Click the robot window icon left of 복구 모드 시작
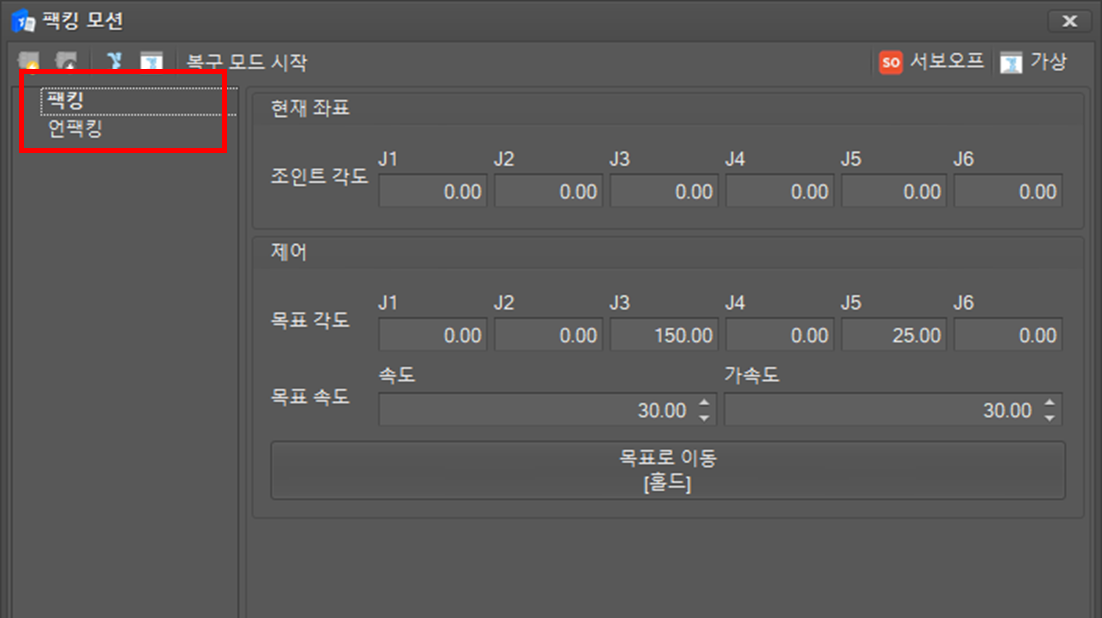This screenshot has width=1102, height=618. tap(151, 62)
